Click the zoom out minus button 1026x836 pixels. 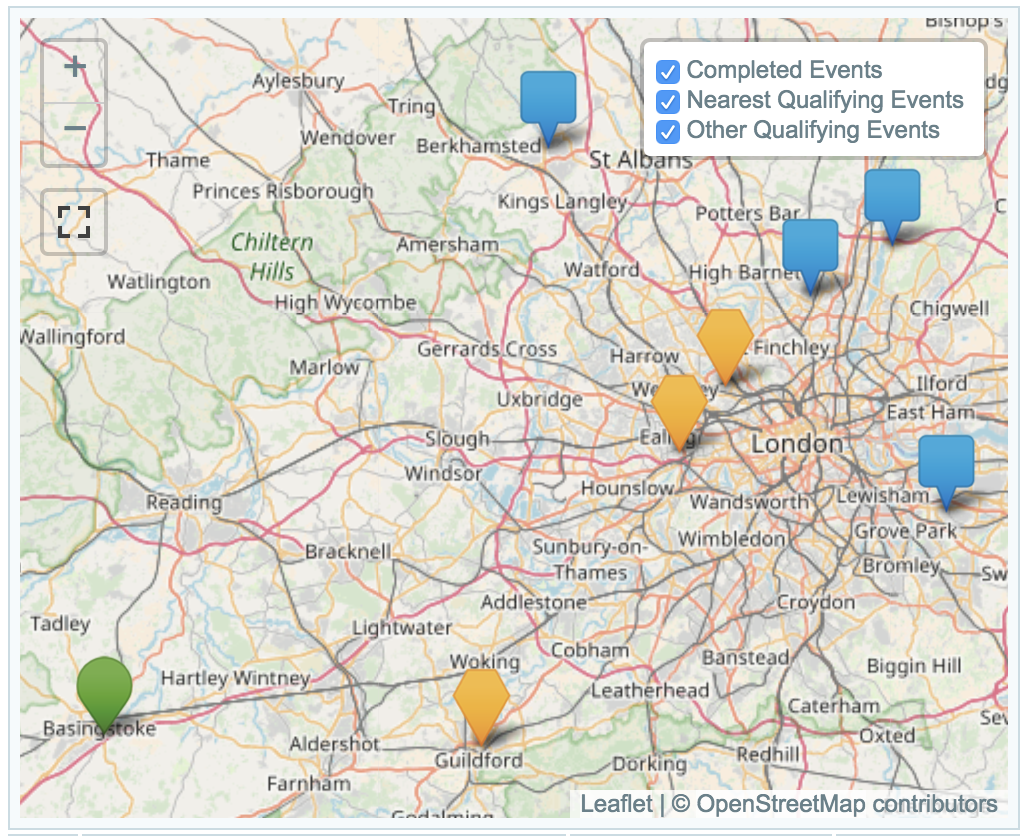click(74, 130)
